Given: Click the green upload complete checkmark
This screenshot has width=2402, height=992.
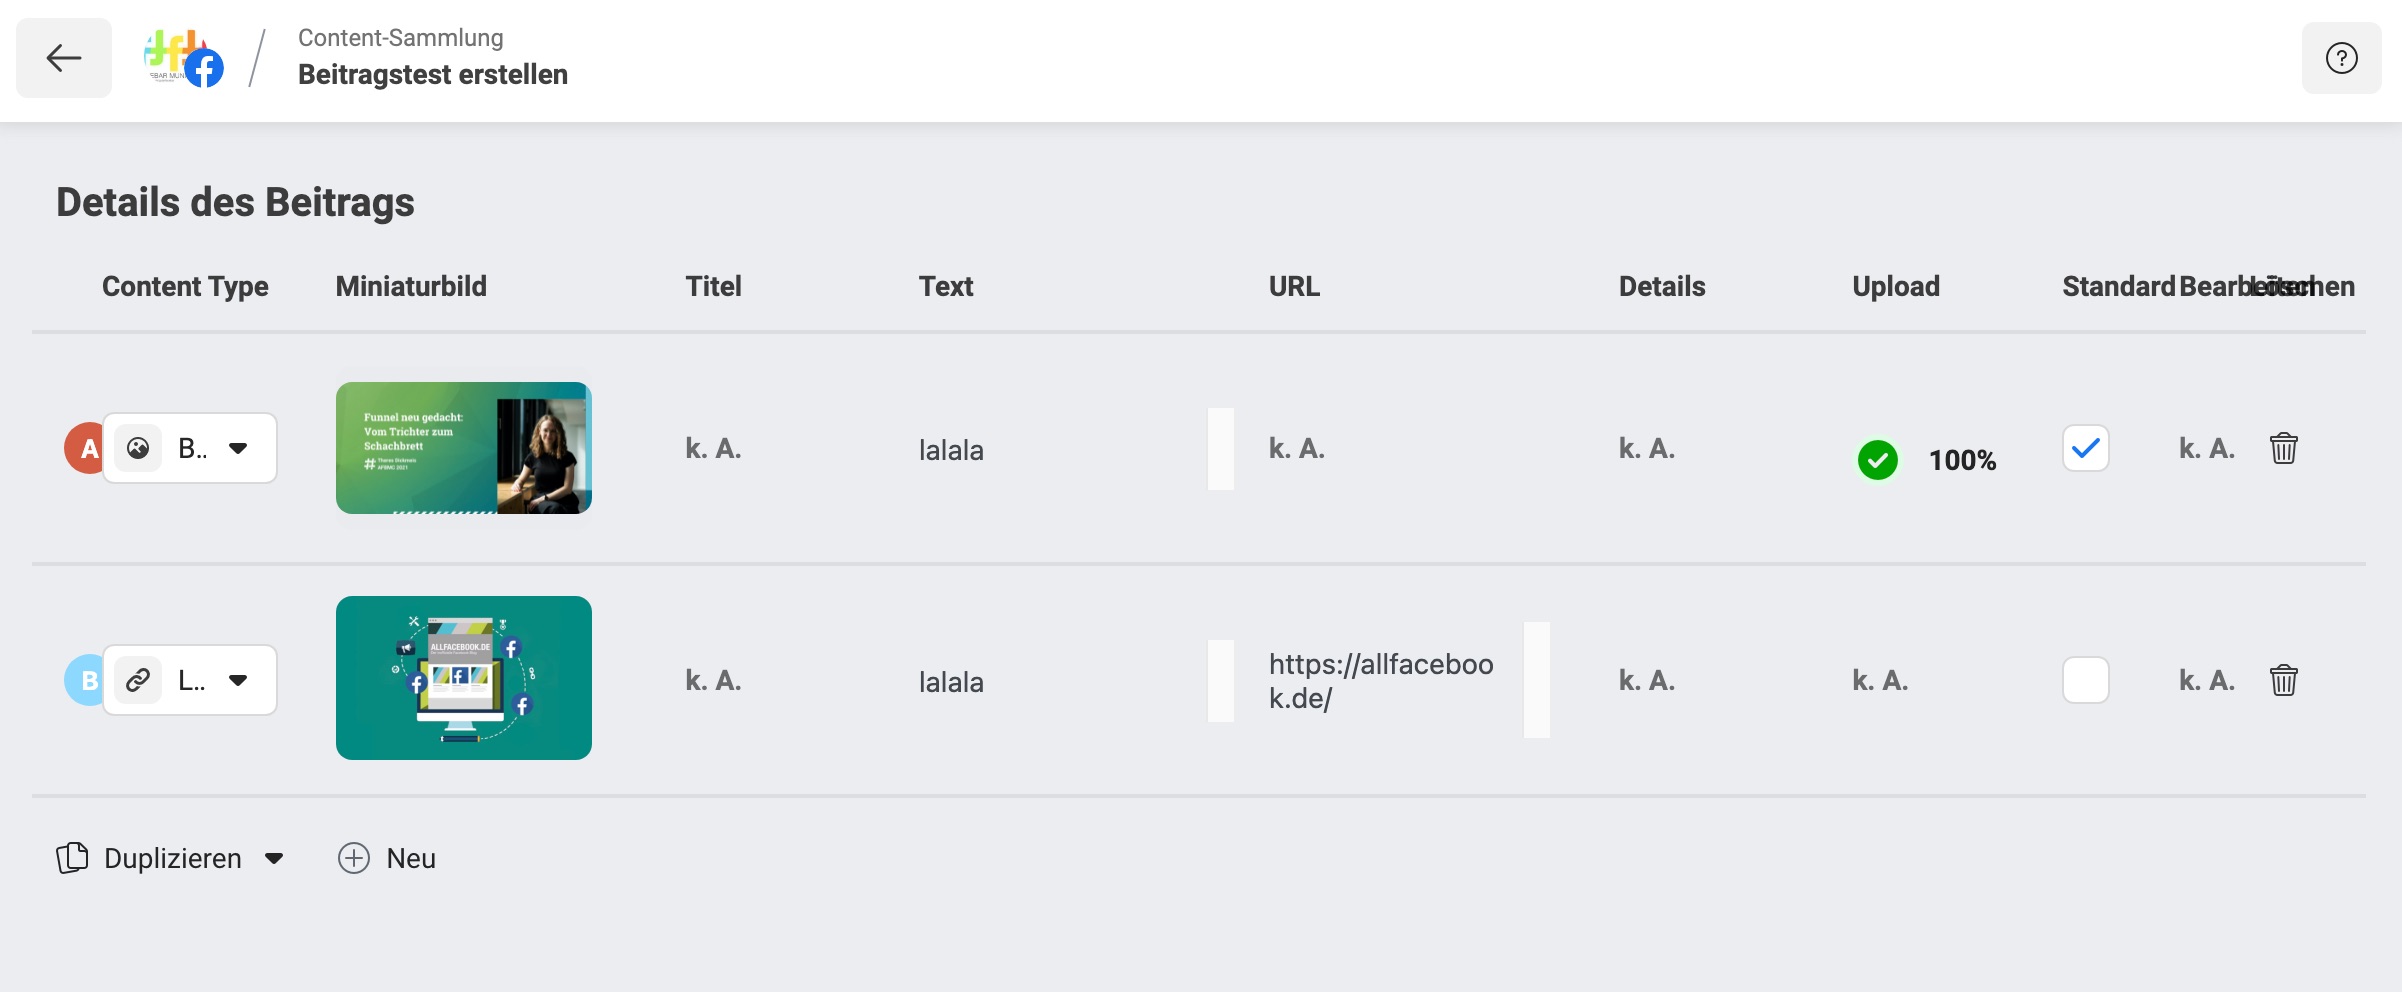Looking at the screenshot, I should point(1878,460).
